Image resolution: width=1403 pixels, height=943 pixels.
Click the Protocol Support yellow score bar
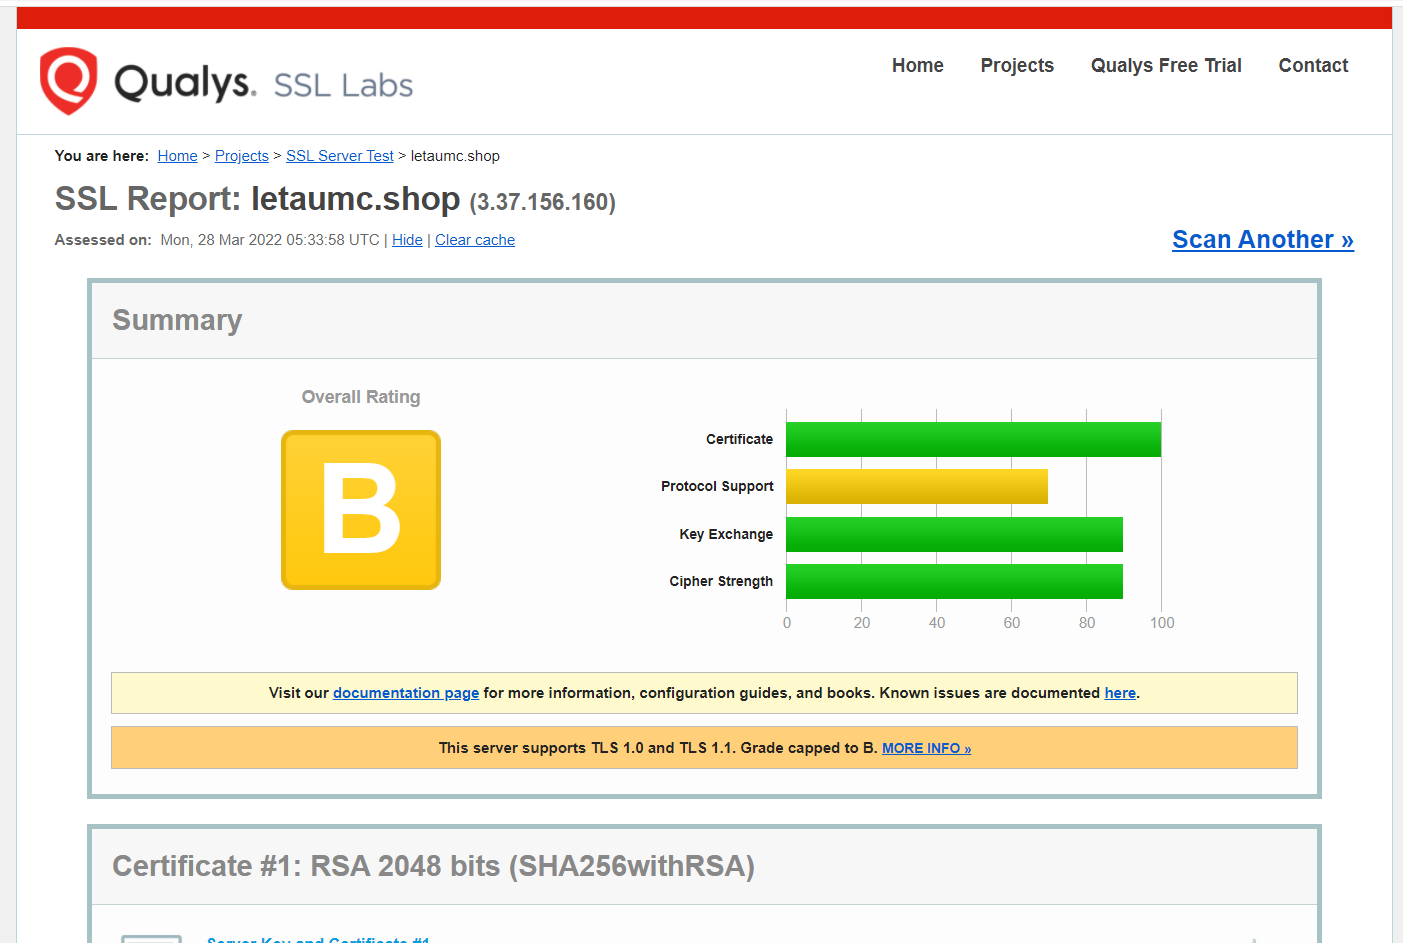917,487
